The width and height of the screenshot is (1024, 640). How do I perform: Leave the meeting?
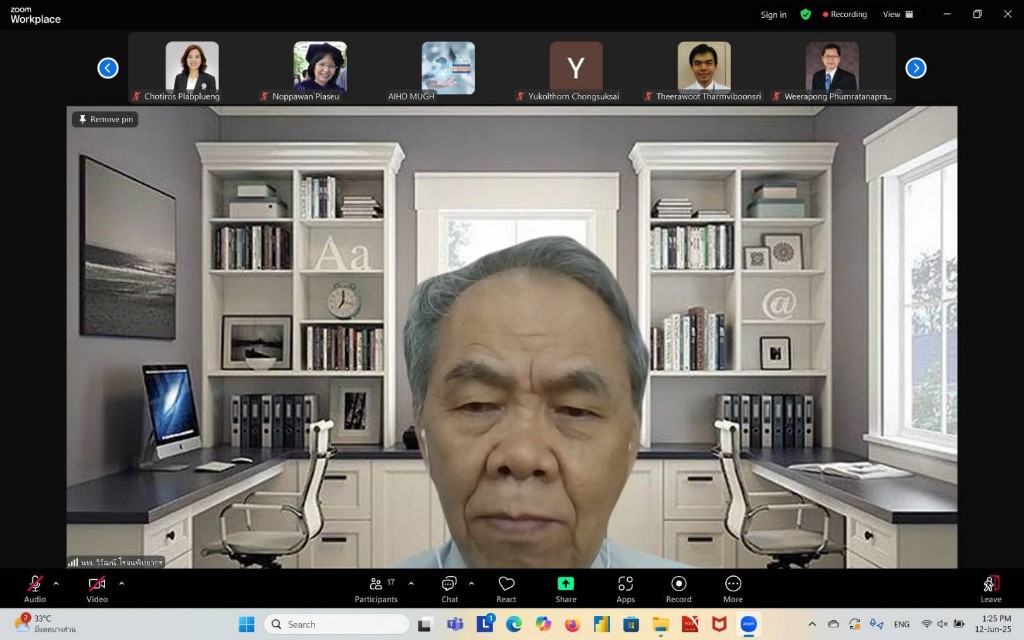click(x=991, y=588)
